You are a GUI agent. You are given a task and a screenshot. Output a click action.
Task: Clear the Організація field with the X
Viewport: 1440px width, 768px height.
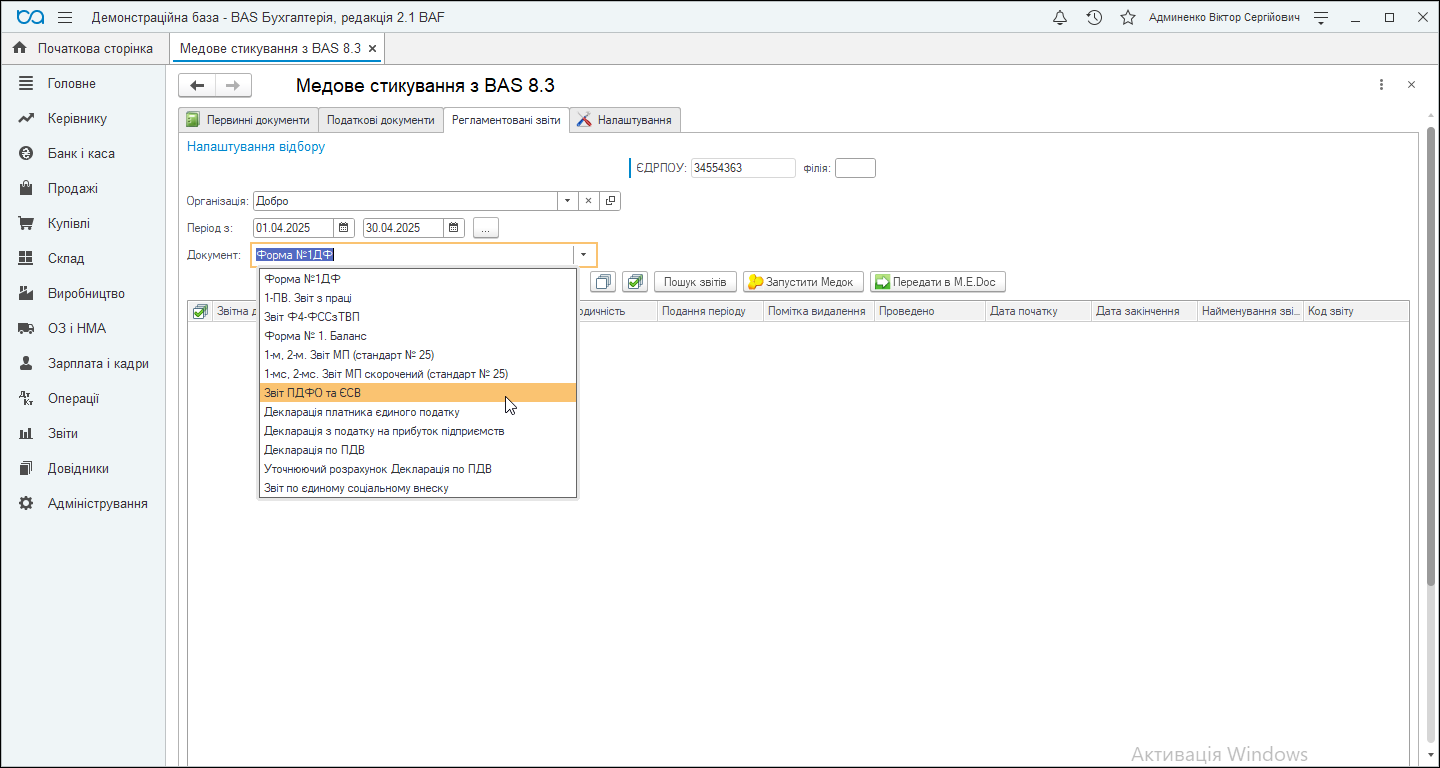point(588,201)
